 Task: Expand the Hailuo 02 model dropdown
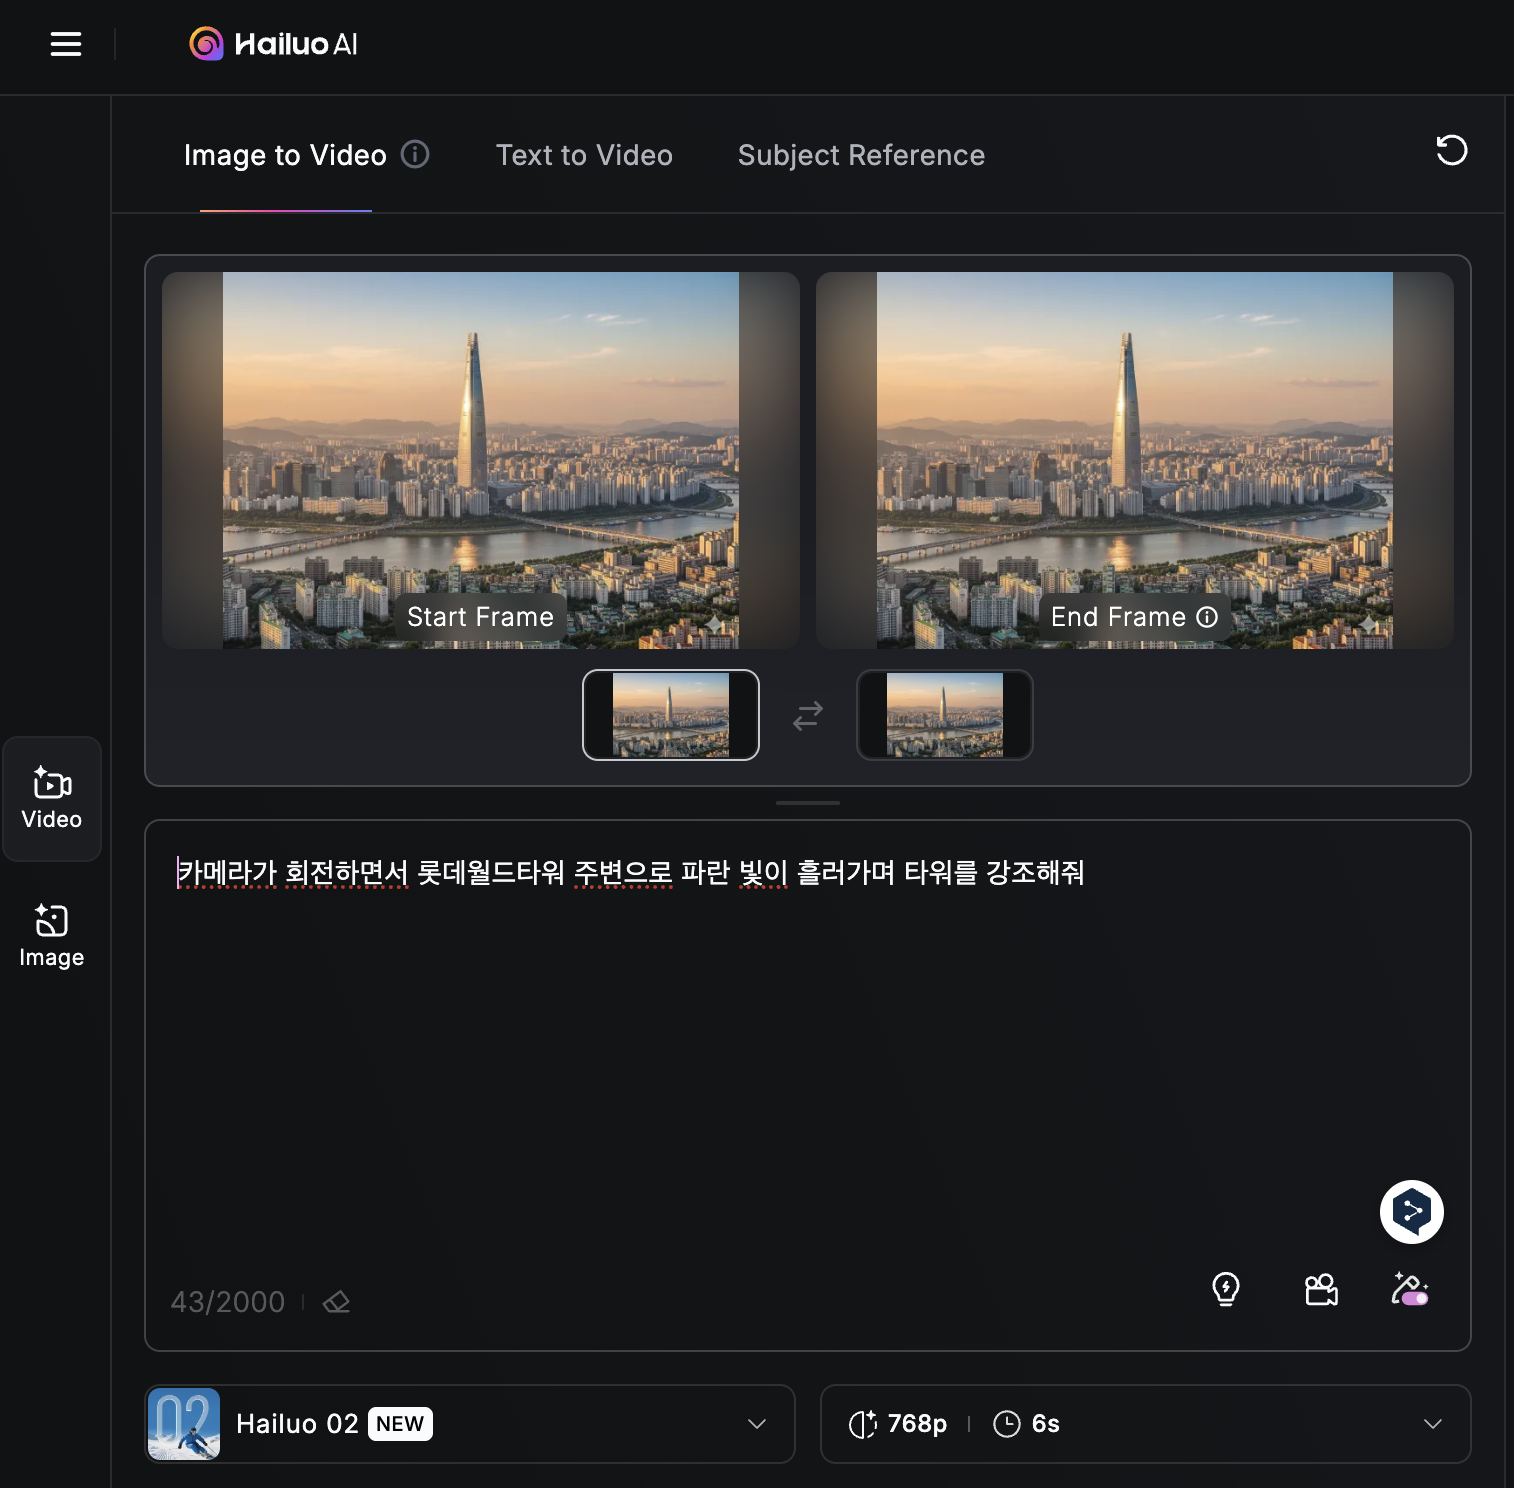[757, 1424]
